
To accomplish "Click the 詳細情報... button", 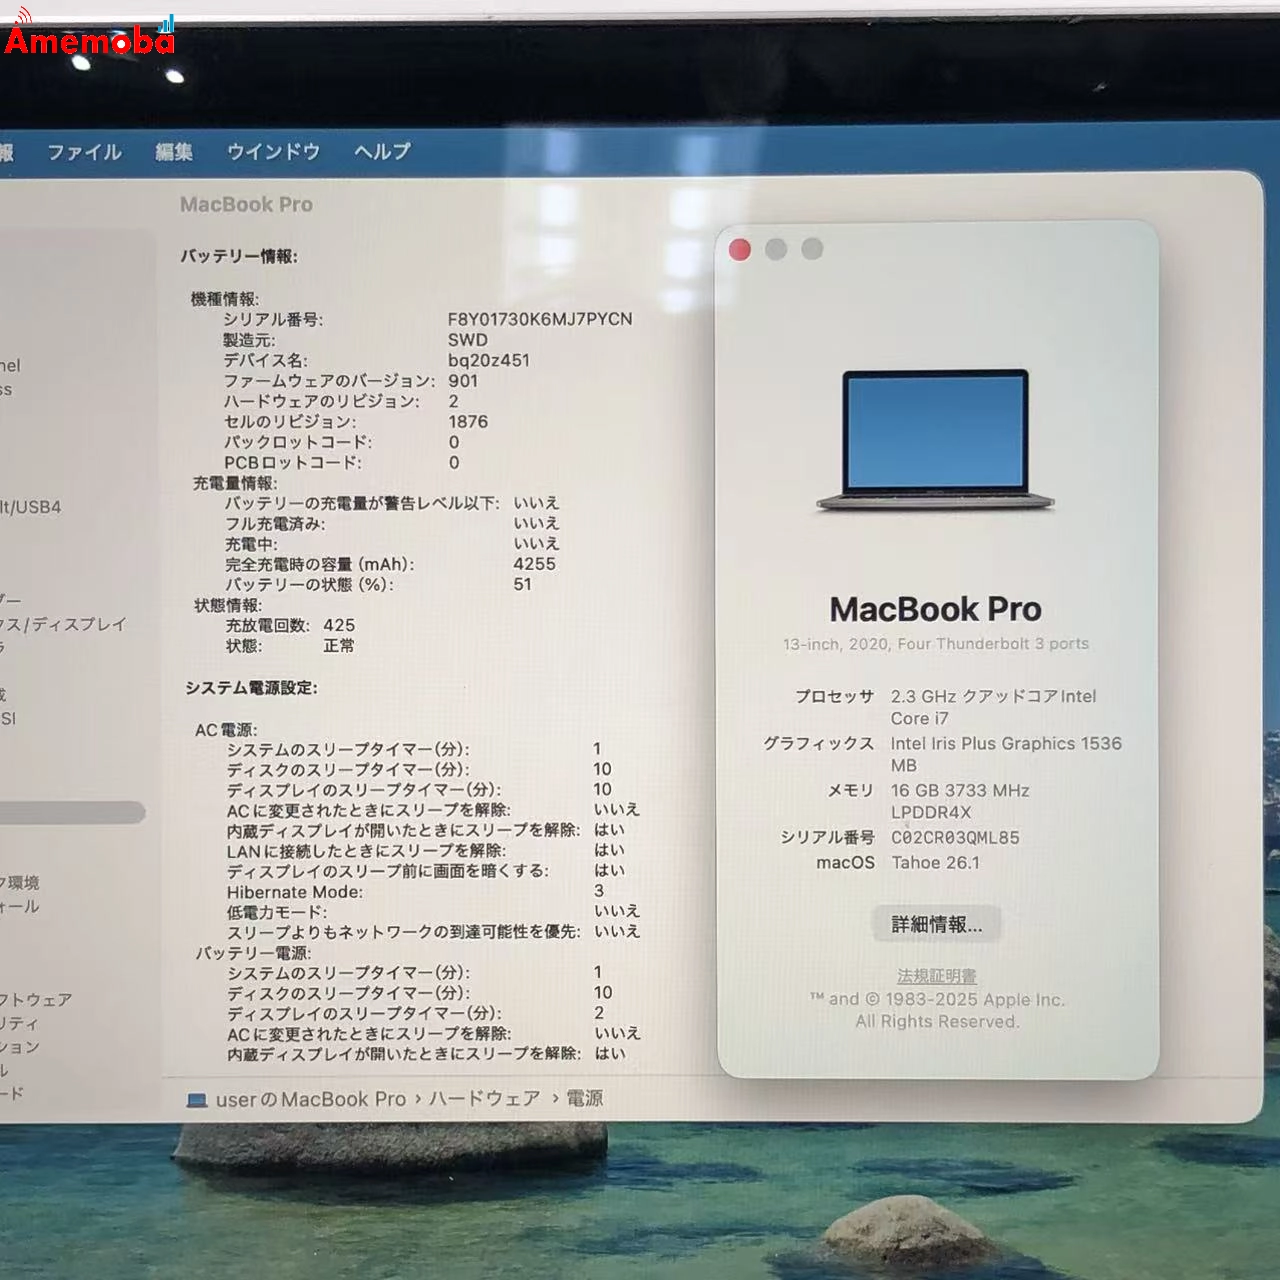I will point(936,924).
